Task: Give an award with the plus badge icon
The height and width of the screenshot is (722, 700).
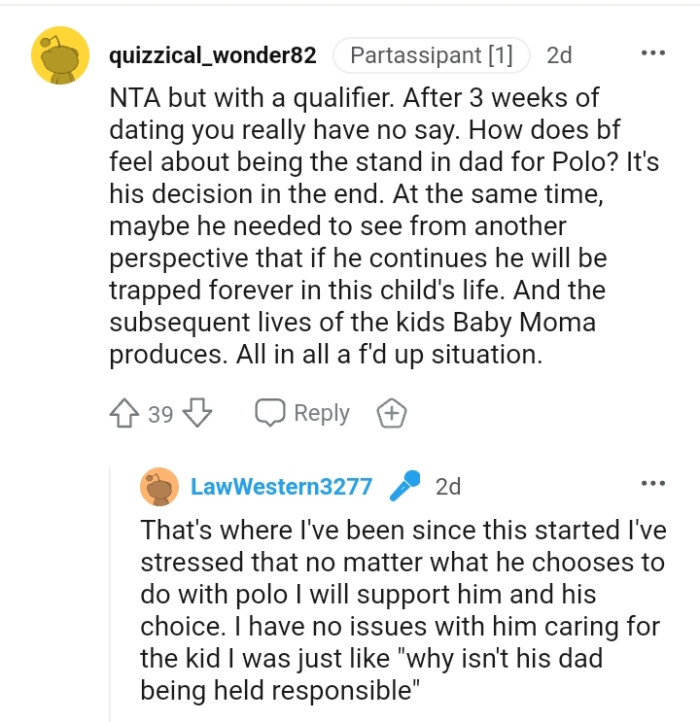Action: pyautogui.click(x=391, y=413)
